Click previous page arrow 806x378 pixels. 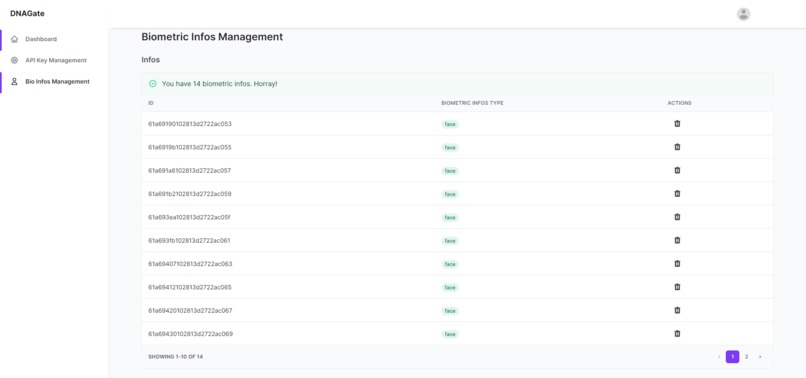coord(719,356)
